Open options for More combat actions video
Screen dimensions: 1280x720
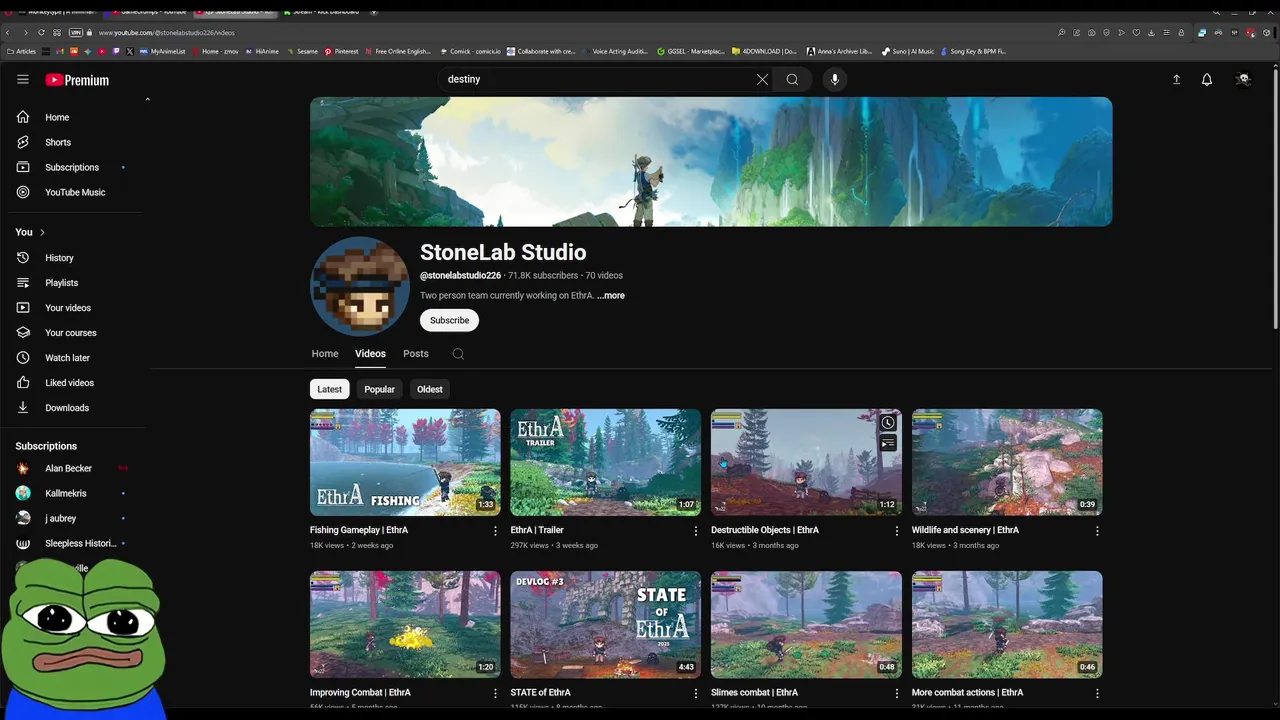1097,693
